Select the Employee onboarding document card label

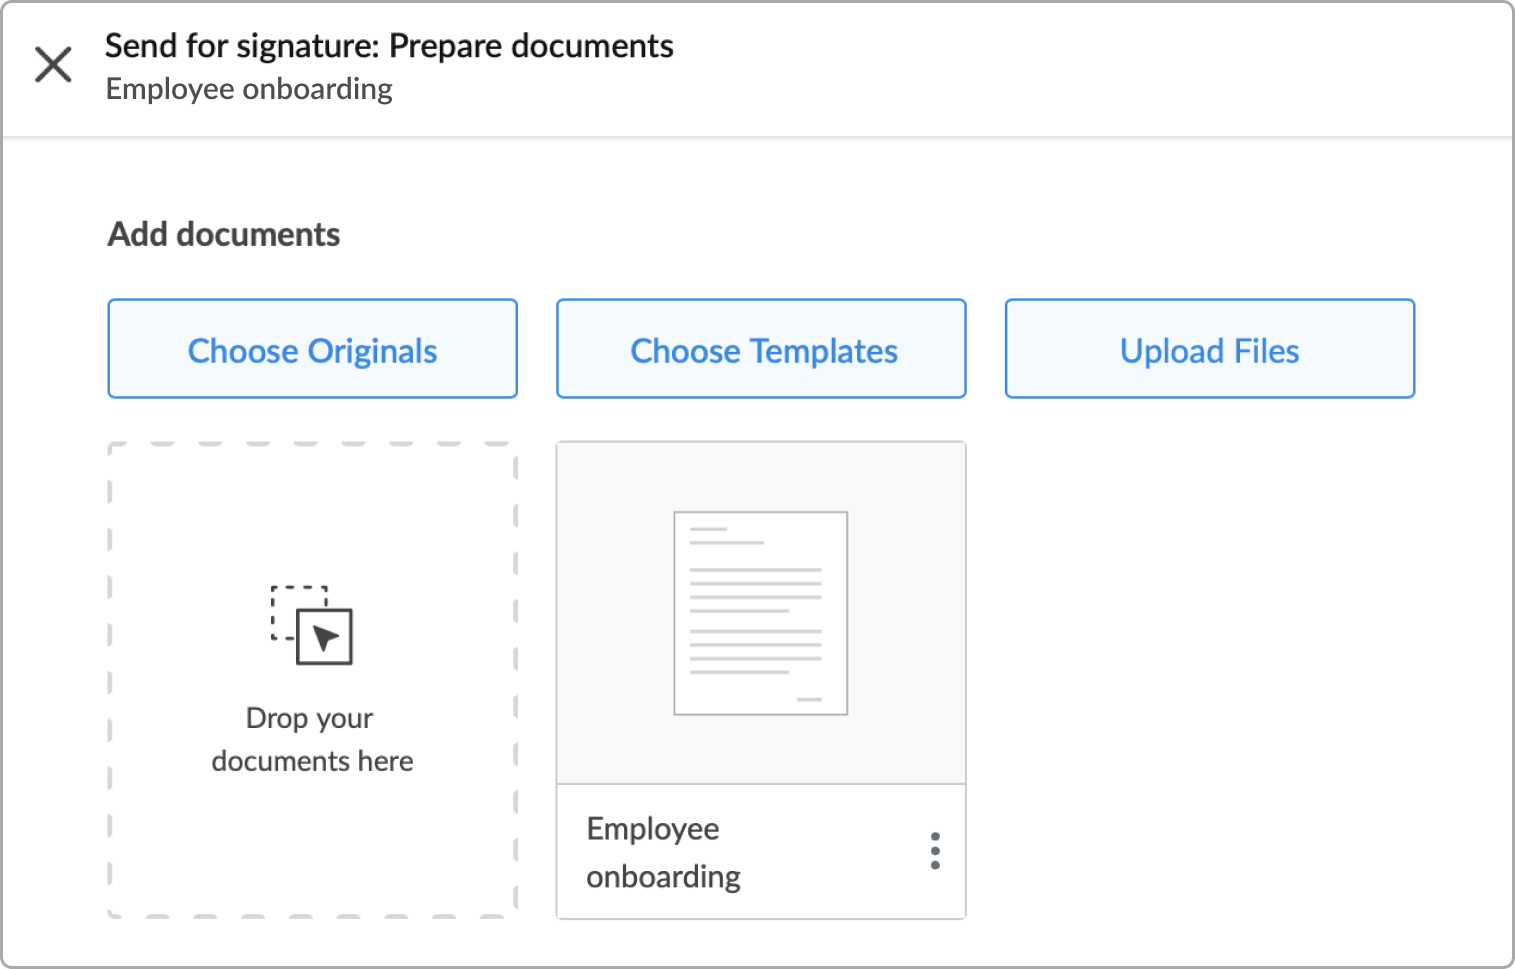click(x=663, y=853)
